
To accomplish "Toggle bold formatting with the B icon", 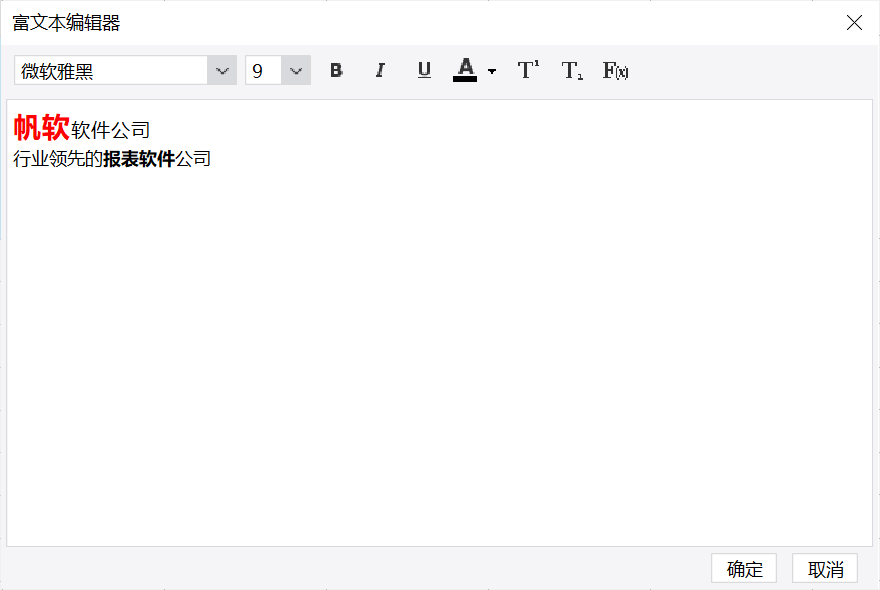I will [336, 70].
